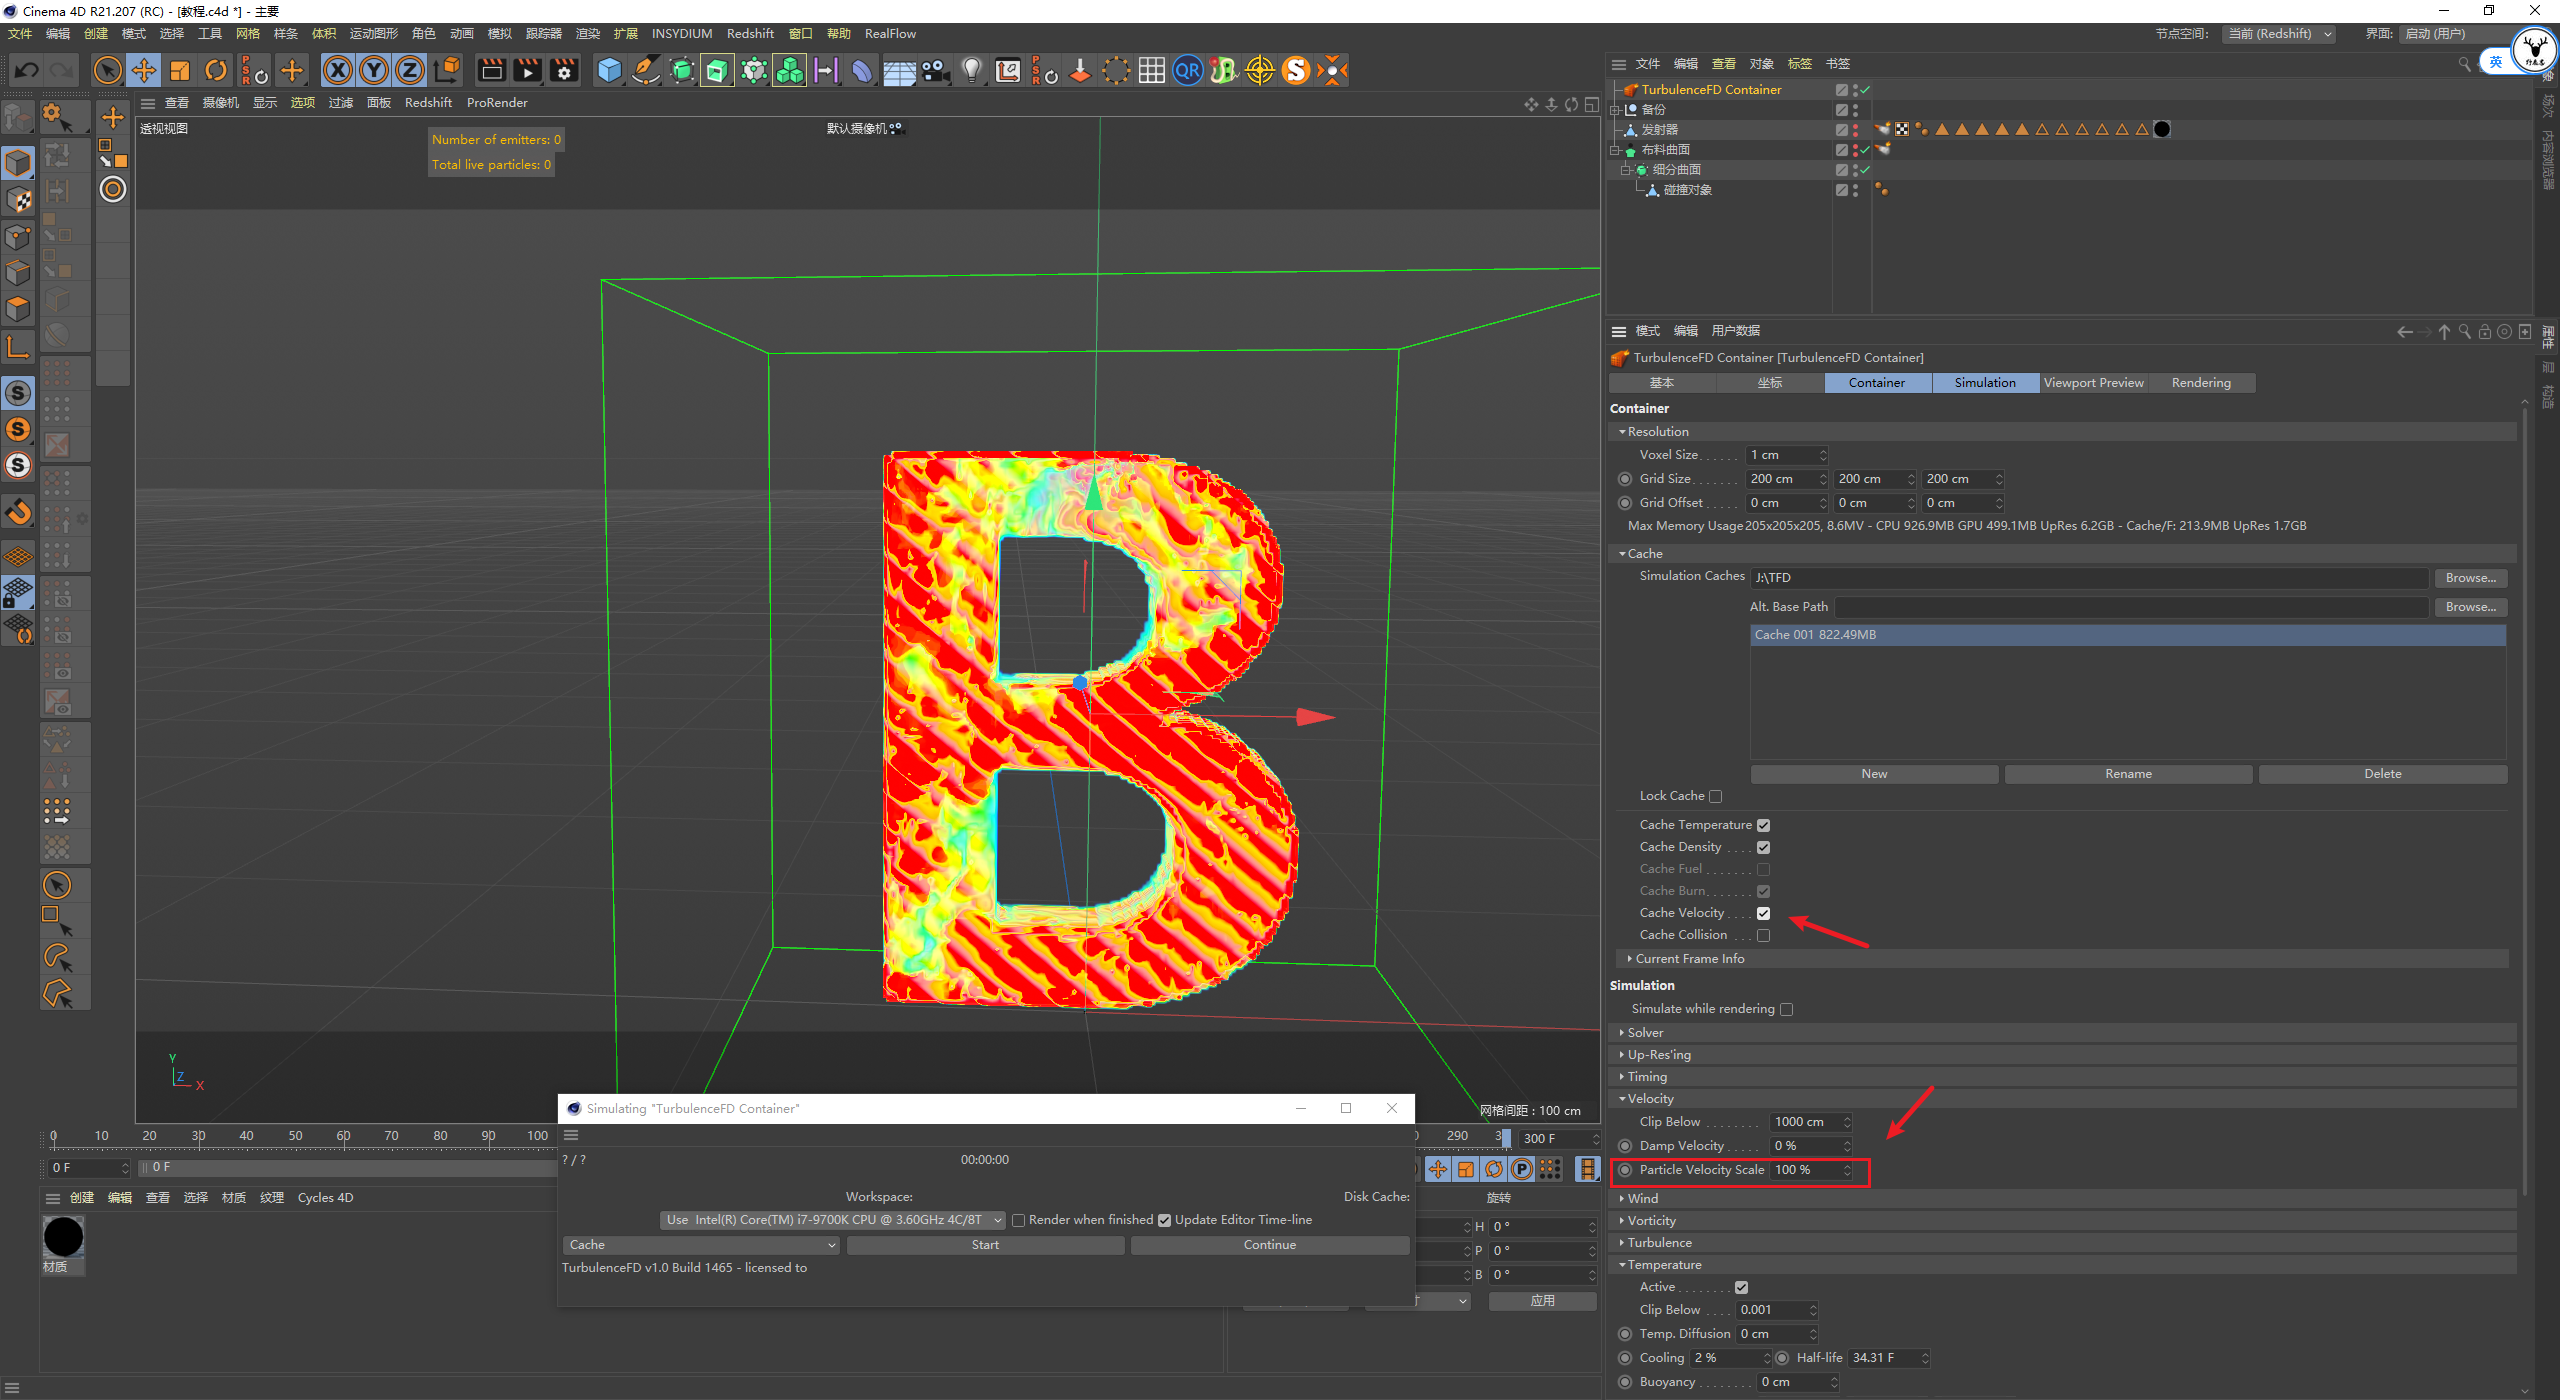Click the Undo arrow icon
This screenshot has height=1400, width=2560.
(27, 70)
